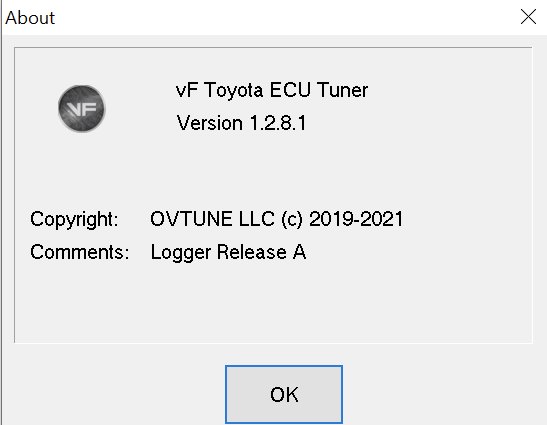Close the About dialog with X
This screenshot has width=547, height=425.
528,17
